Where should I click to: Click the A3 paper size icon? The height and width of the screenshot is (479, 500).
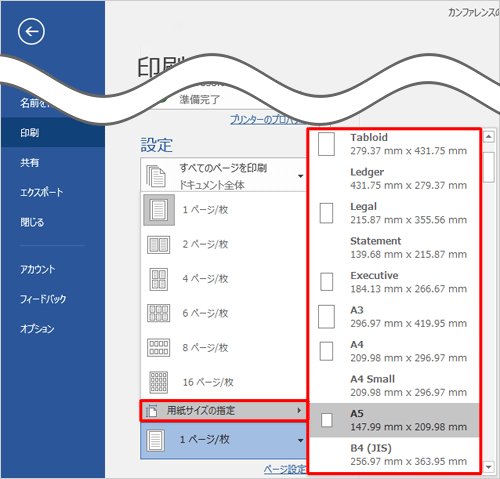coord(326,317)
